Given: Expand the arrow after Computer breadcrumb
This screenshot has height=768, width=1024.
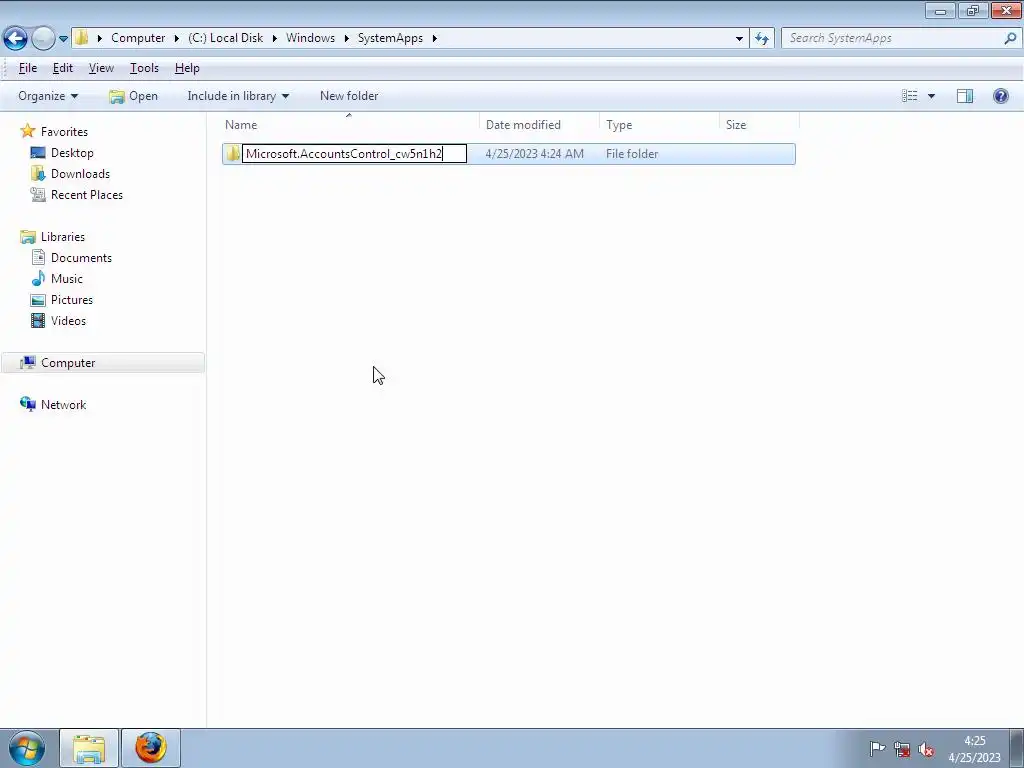Looking at the screenshot, I should pyautogui.click(x=176, y=38).
